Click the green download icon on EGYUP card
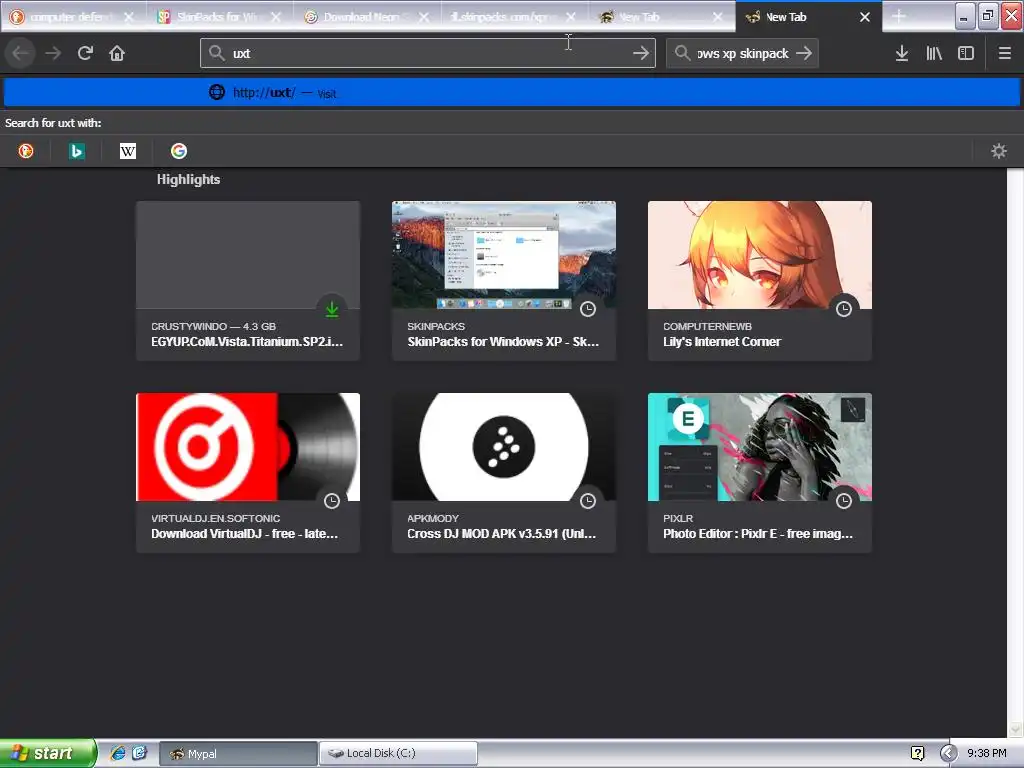Viewport: 1024px width, 768px height. (332, 309)
